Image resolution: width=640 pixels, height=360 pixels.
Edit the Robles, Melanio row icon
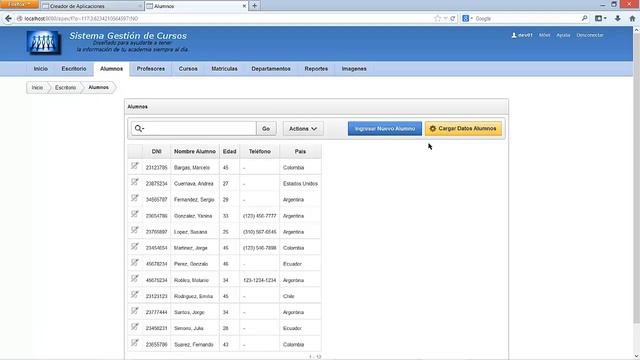[135, 278]
